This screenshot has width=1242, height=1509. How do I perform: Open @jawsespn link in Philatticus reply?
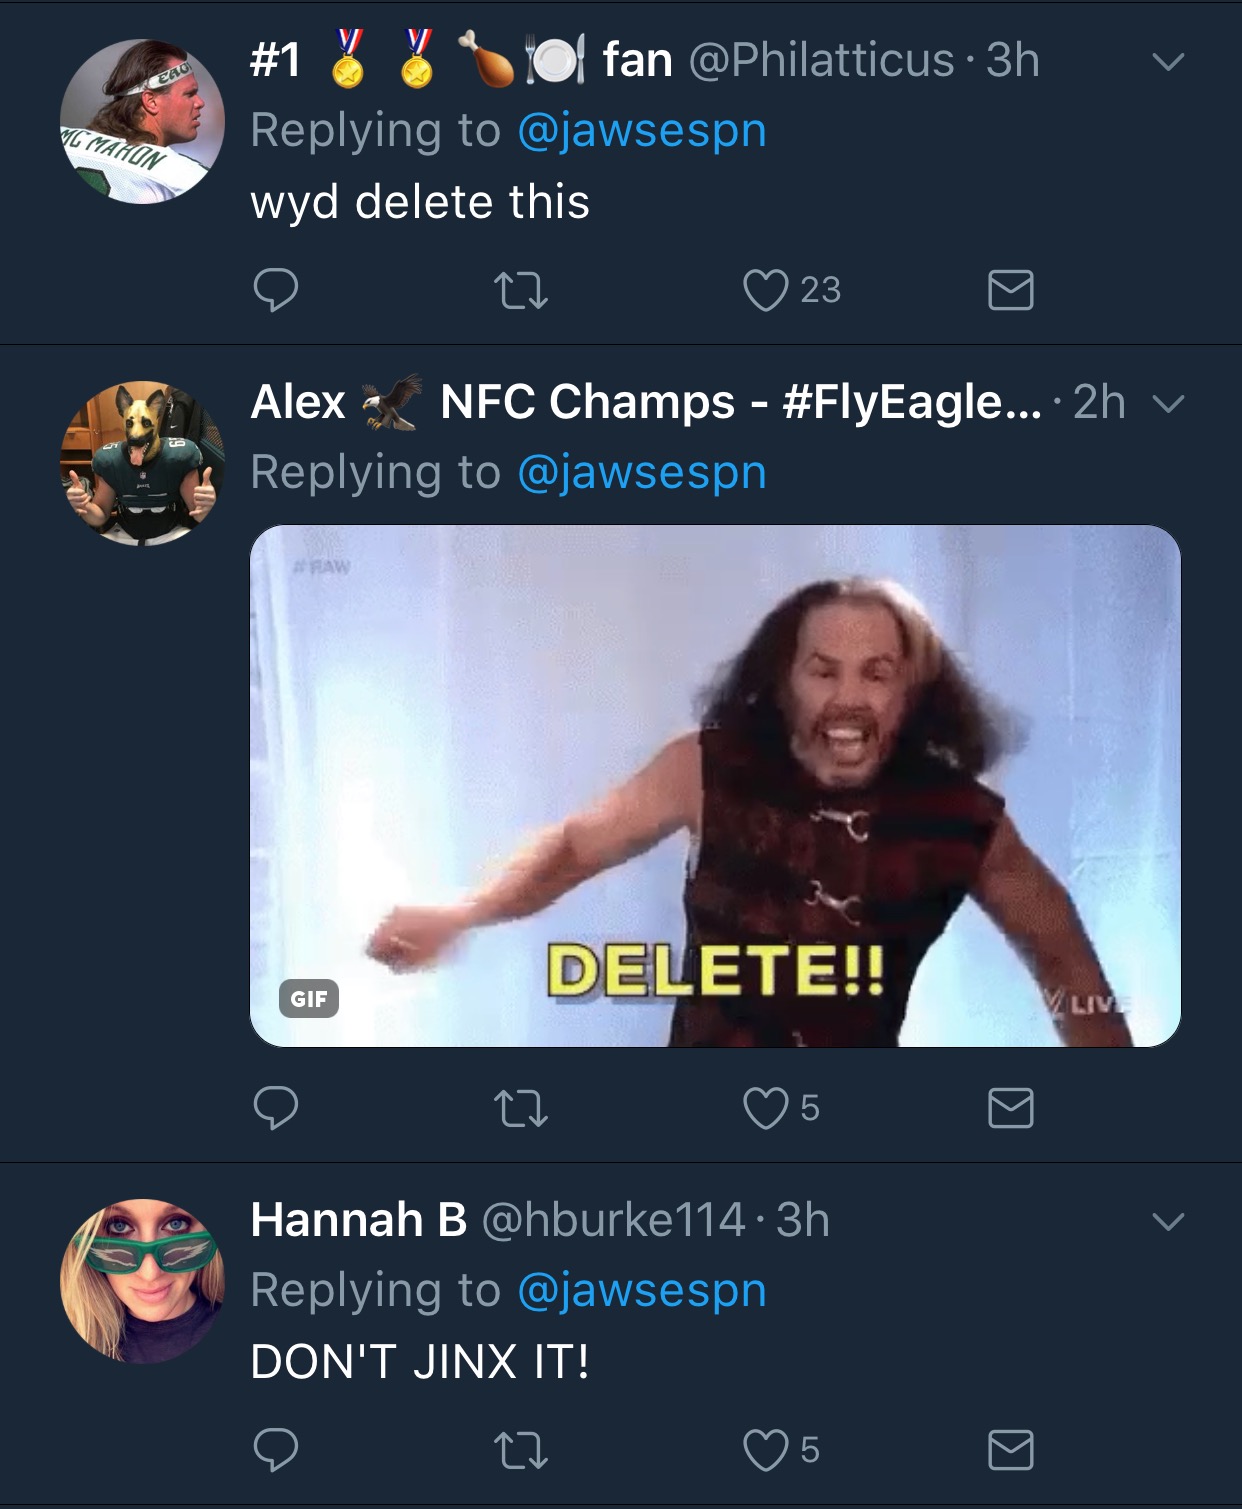[x=642, y=131]
